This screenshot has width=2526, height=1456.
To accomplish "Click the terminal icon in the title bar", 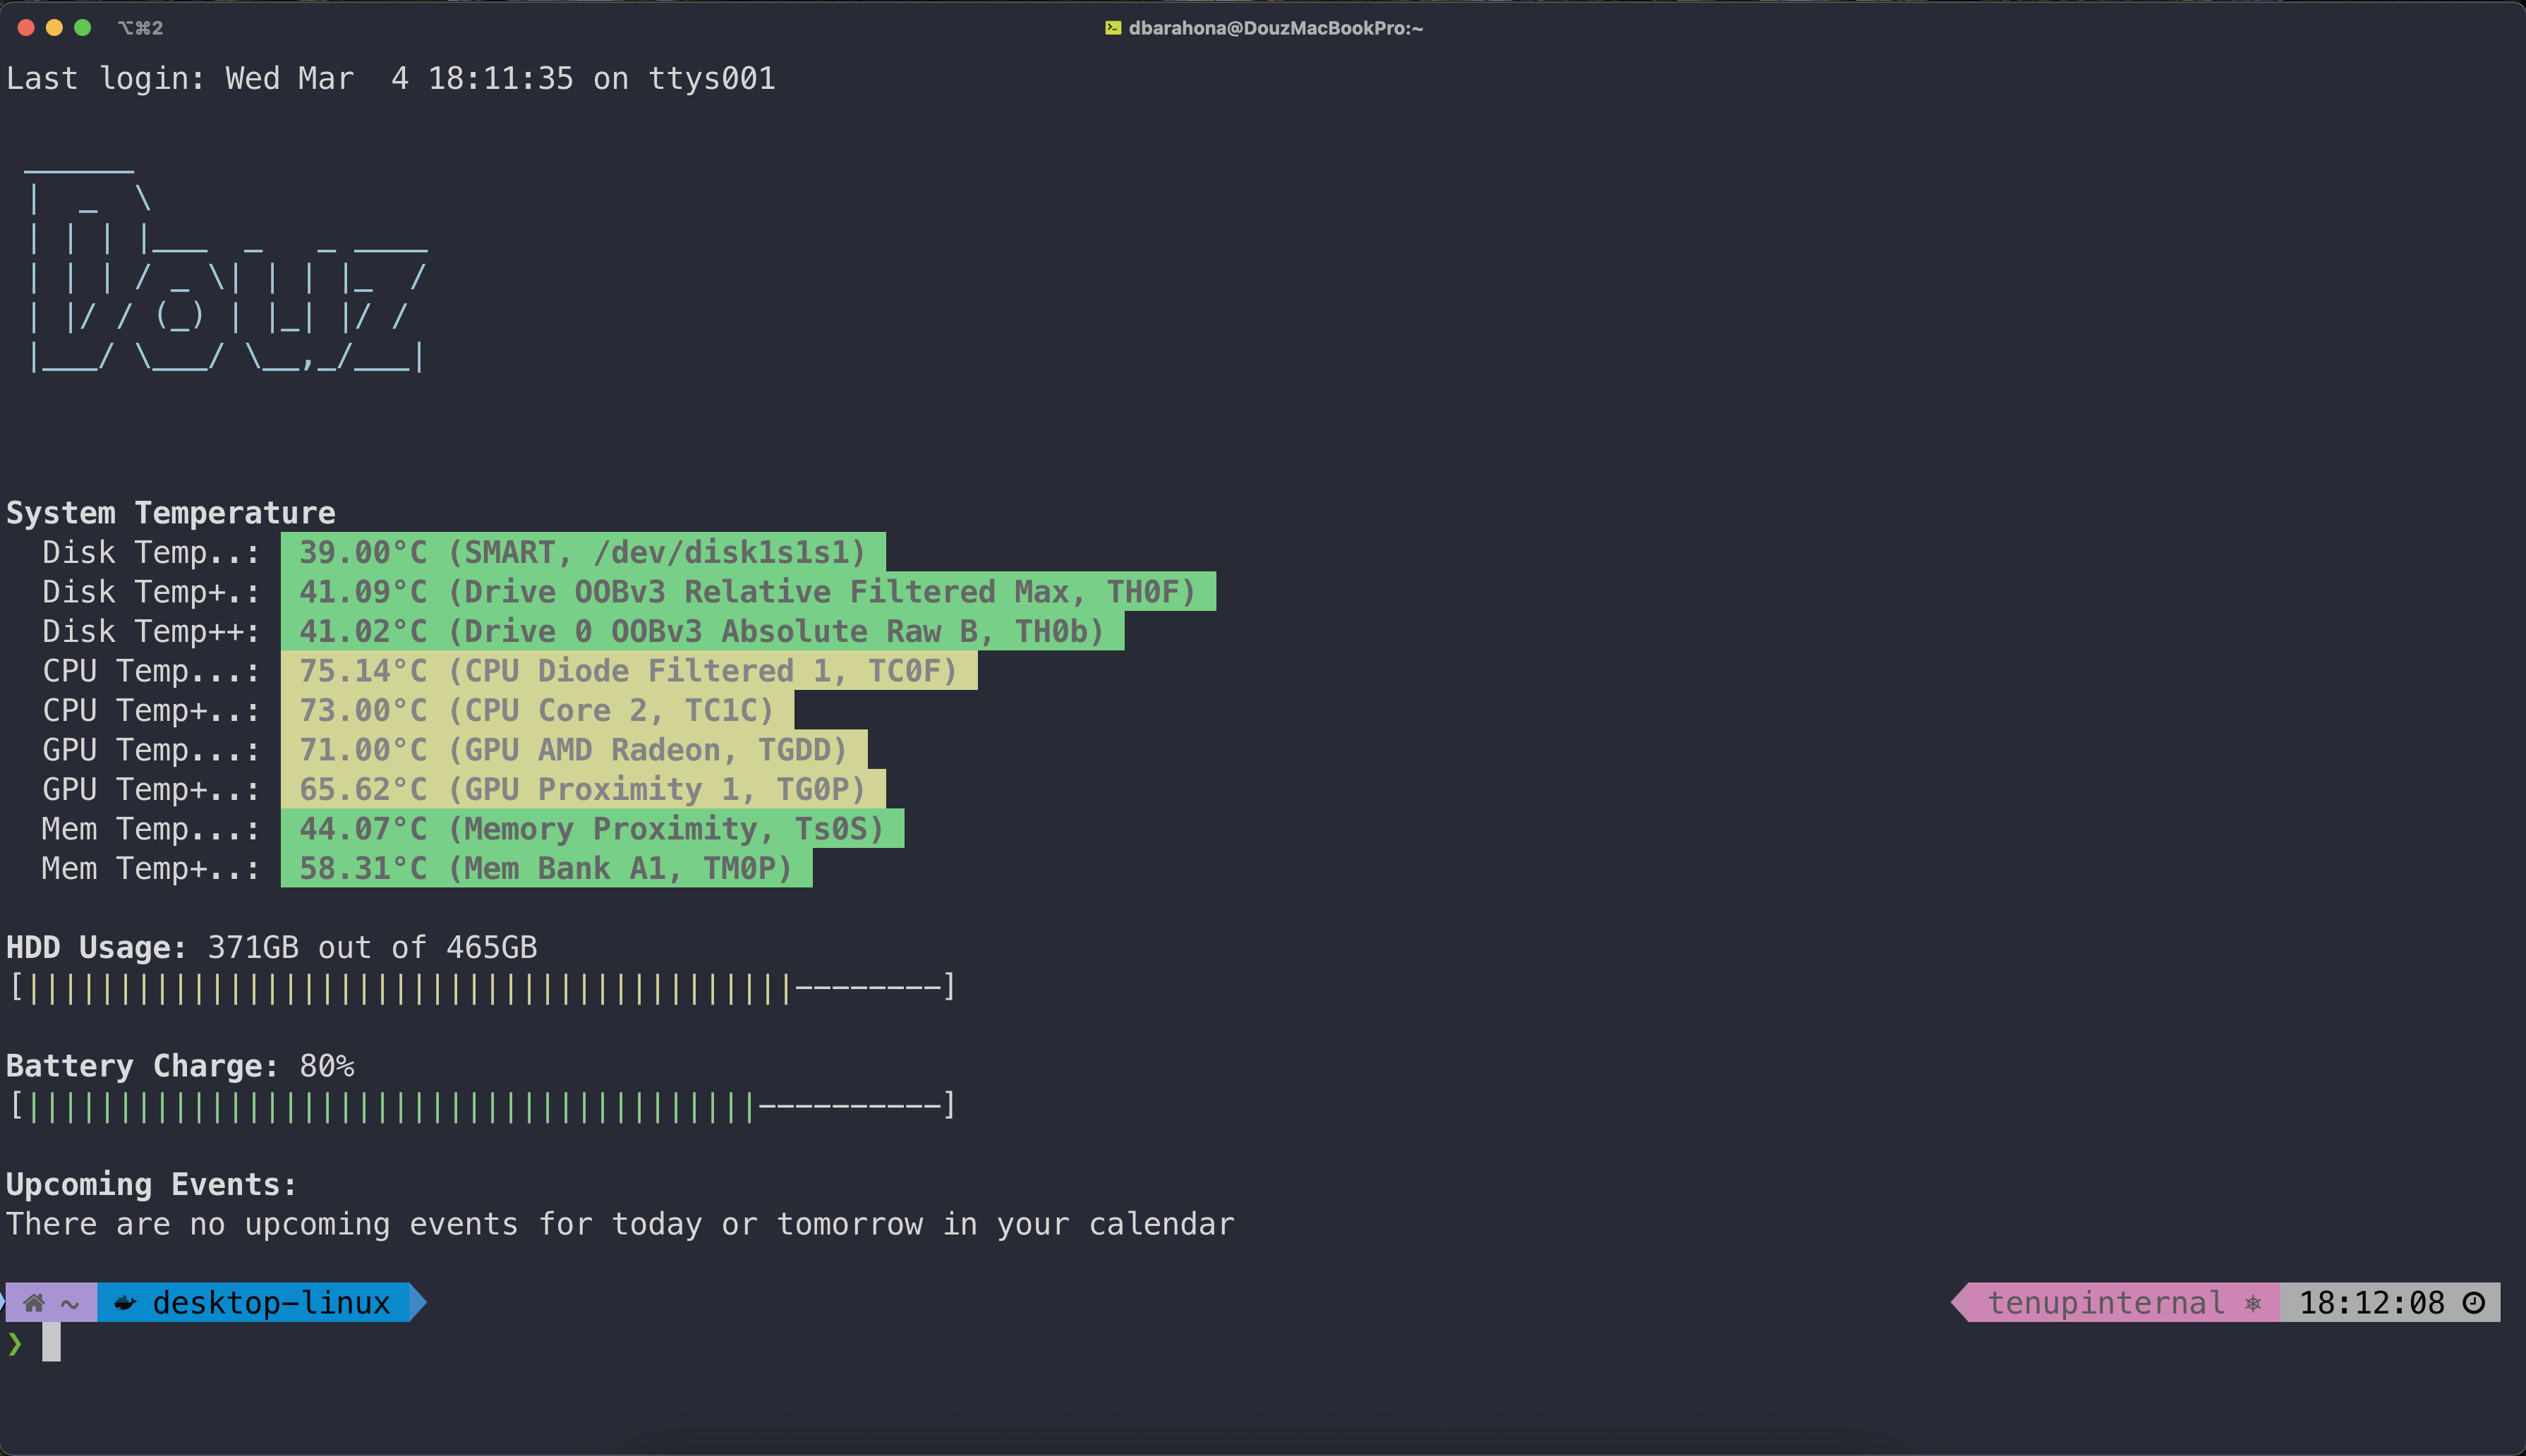I will (1112, 27).
